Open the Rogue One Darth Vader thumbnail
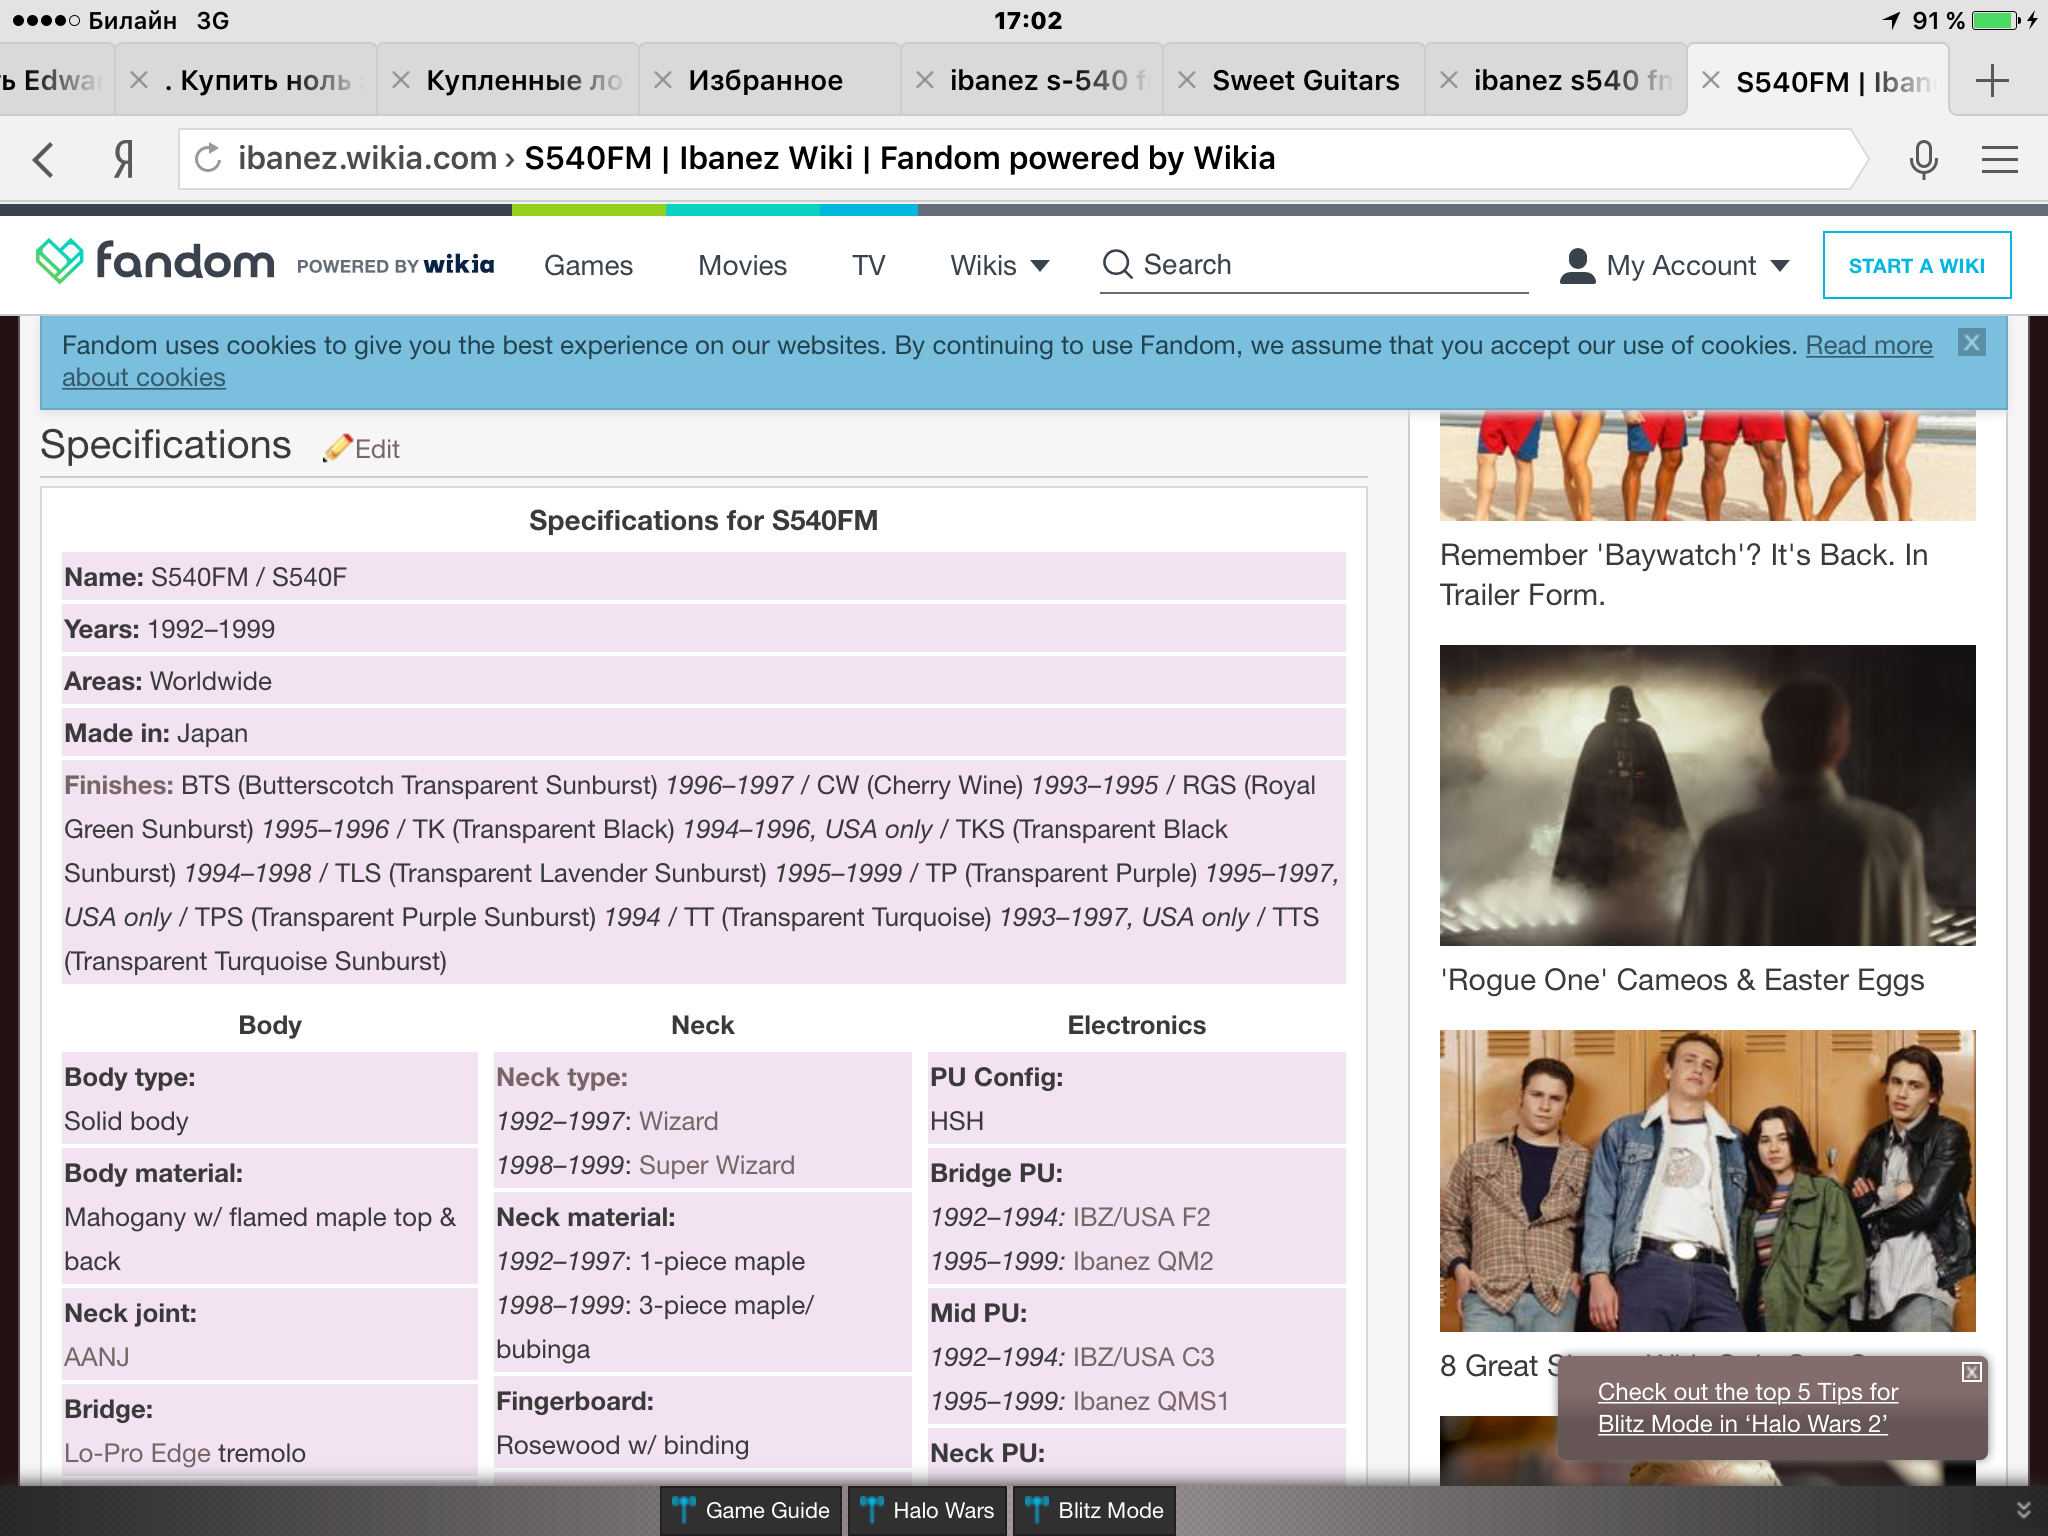Screen dimensions: 2048x1536 1707,795
